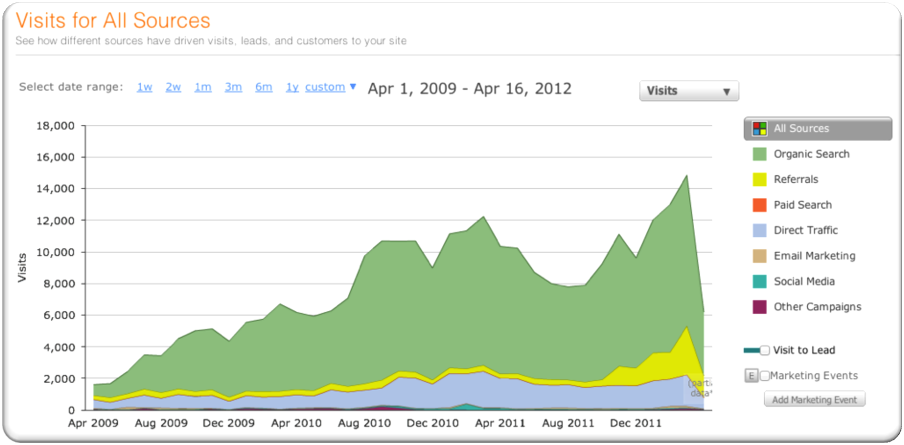904x445 pixels.
Task: Click the Add Marketing Event button
Action: (815, 400)
